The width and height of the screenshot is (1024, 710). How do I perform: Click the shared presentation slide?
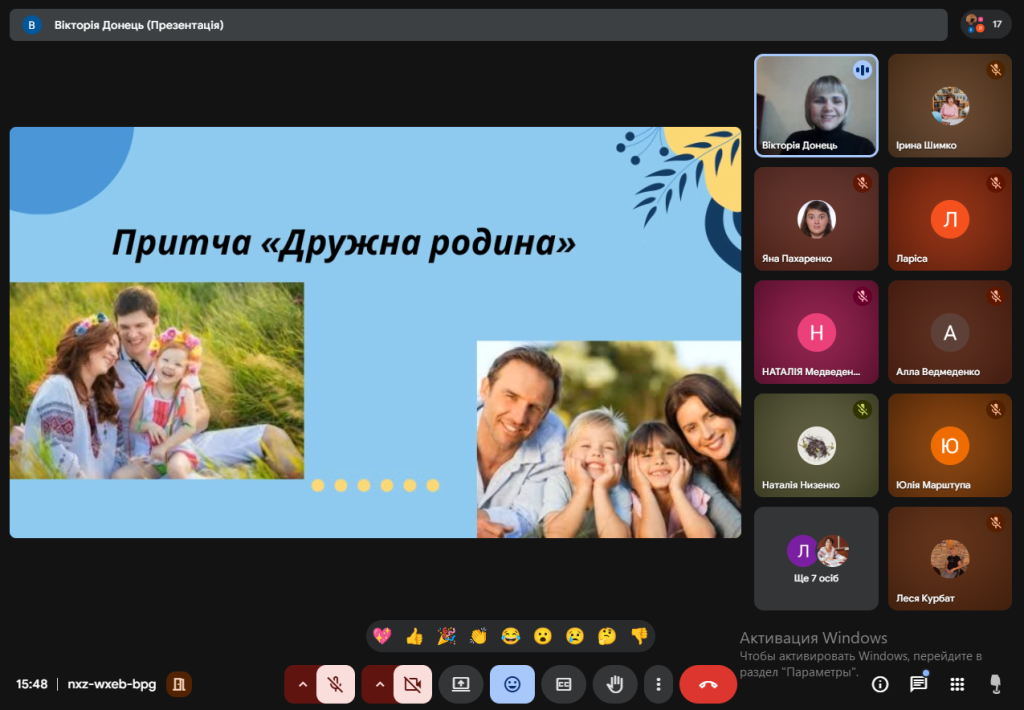tap(375, 332)
